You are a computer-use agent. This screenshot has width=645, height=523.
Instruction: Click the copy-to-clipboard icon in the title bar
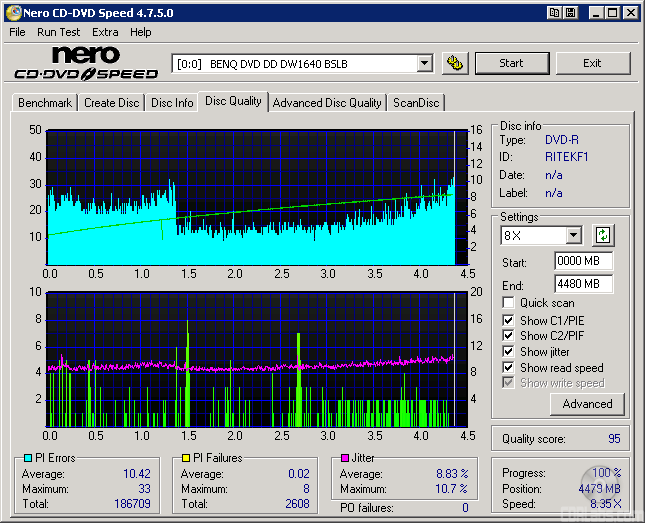[x=554, y=13]
